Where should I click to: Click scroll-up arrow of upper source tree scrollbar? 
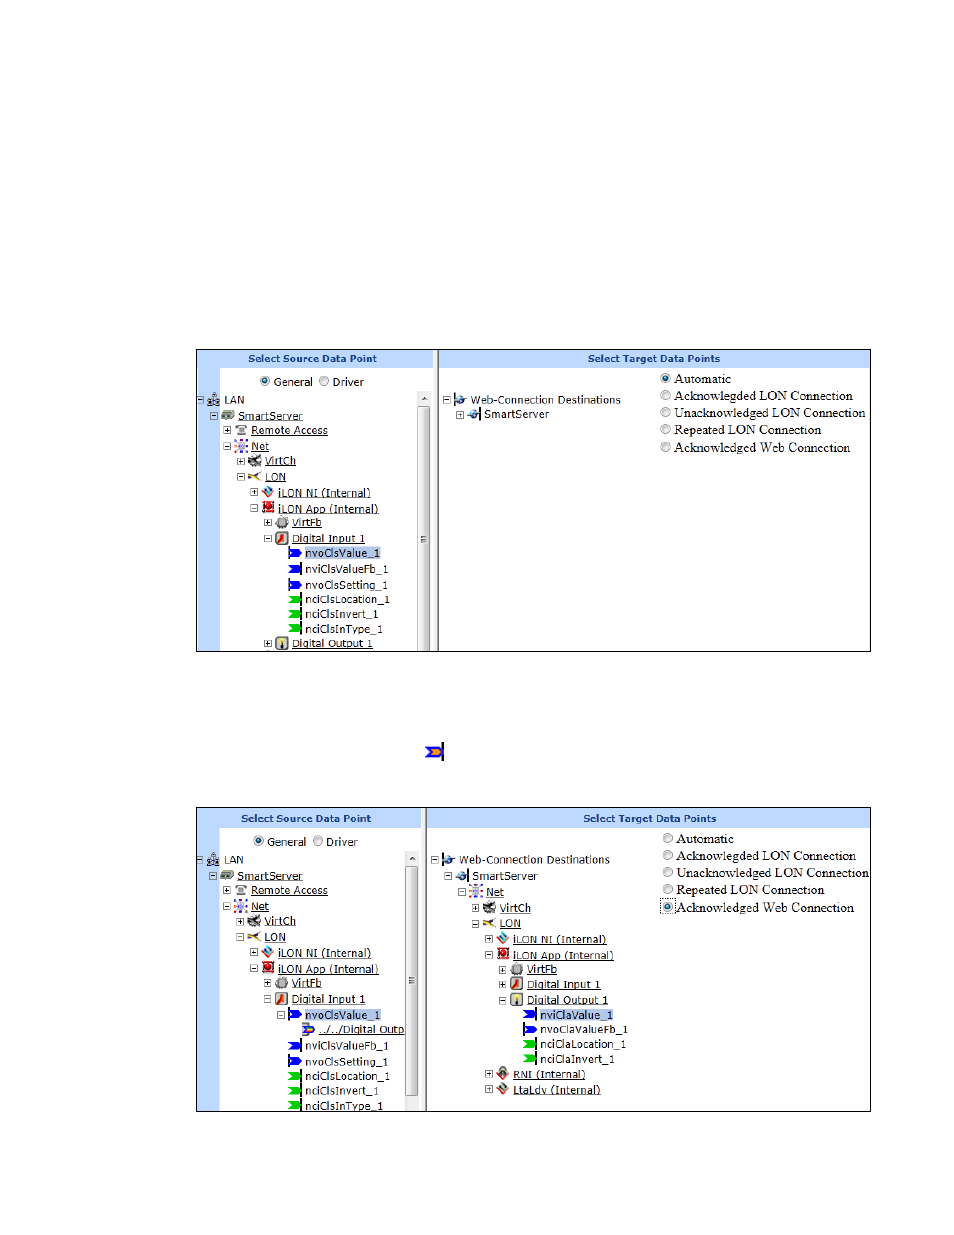424,399
